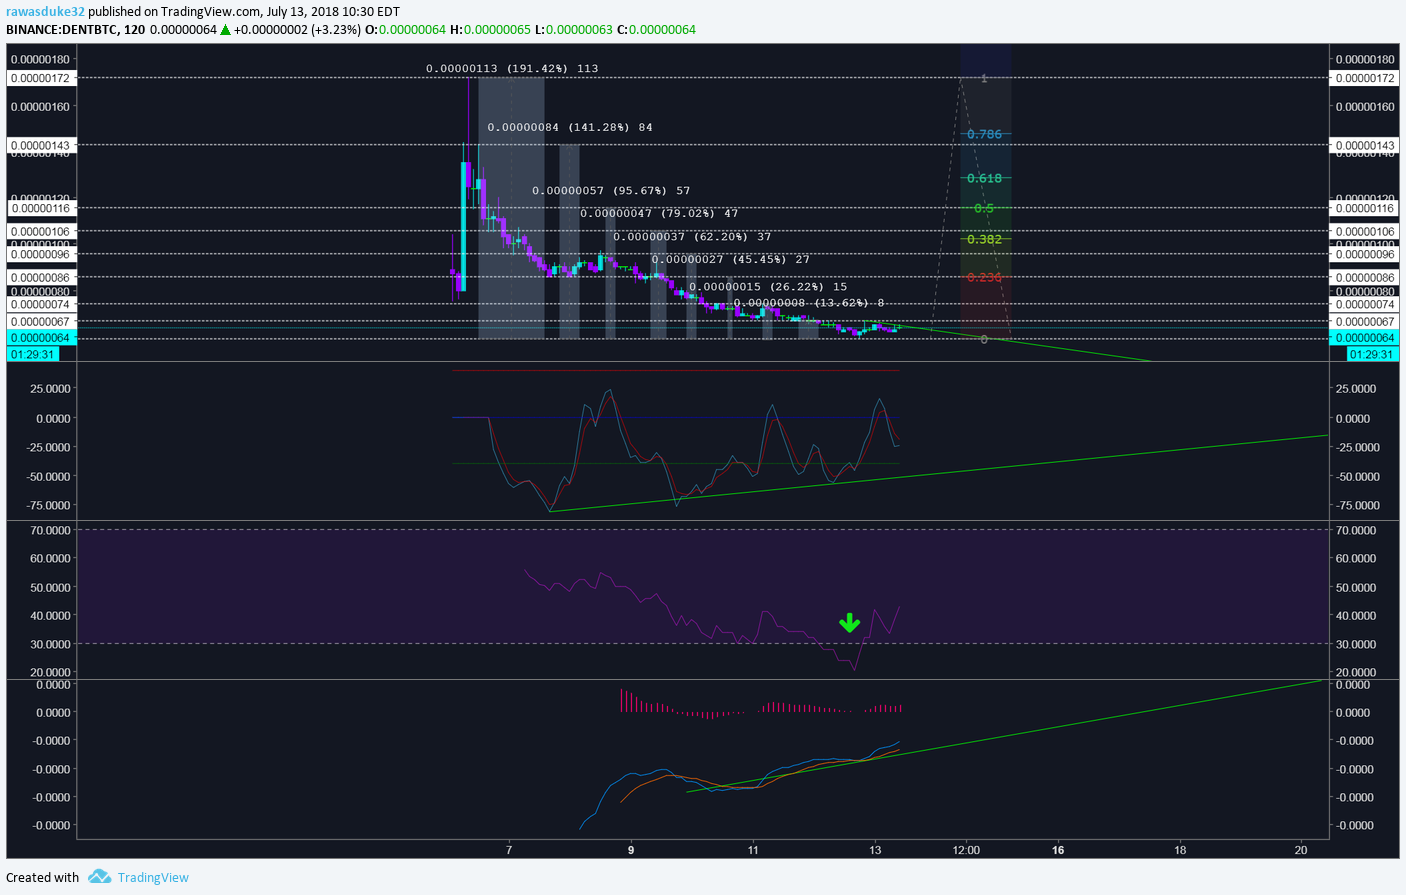Click the bold 16 date label on time axis
Viewport: 1406px width, 895px height.
click(1058, 850)
